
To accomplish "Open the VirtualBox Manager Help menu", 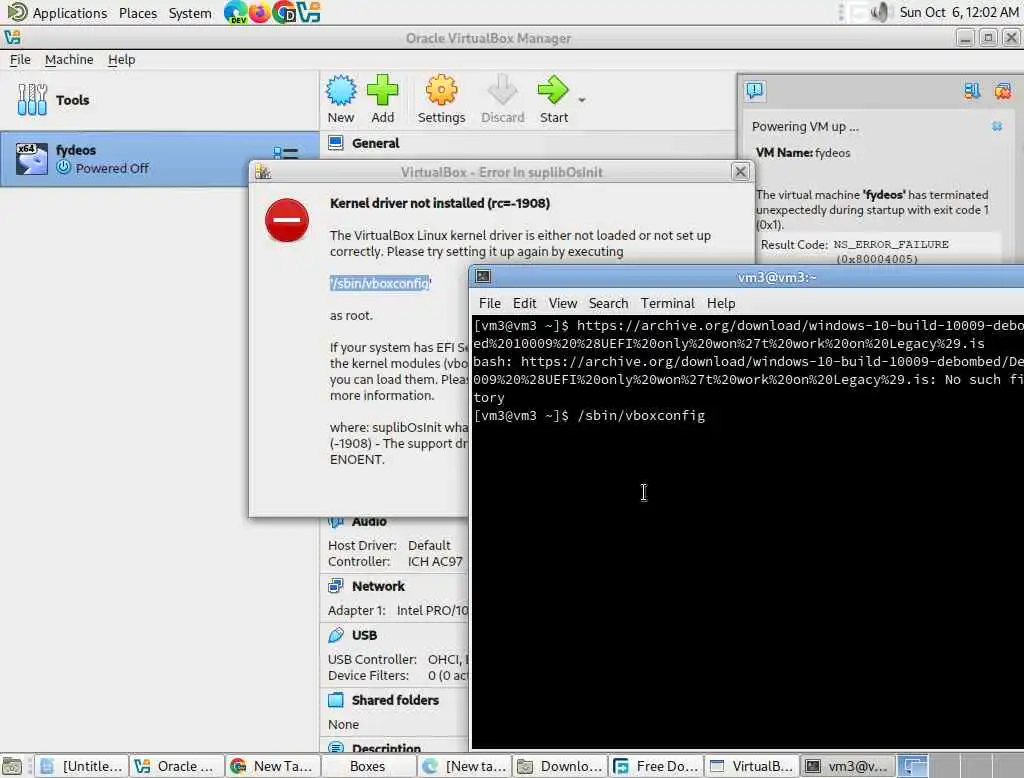I will [x=121, y=59].
